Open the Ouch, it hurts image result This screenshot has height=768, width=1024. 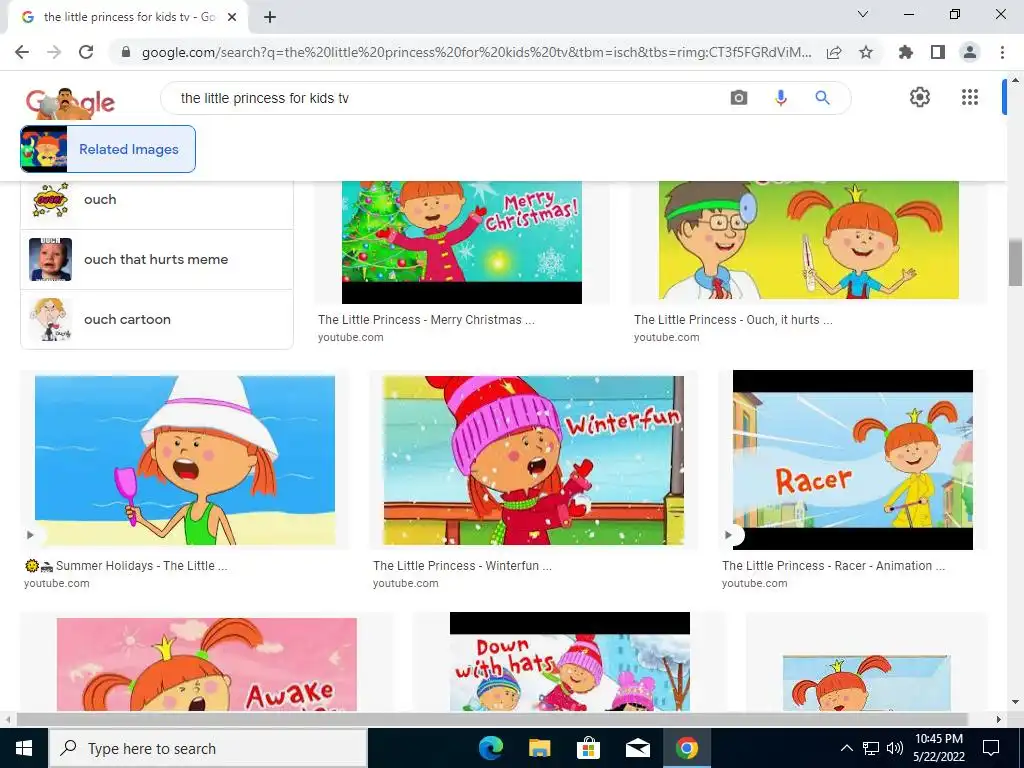[x=808, y=240]
